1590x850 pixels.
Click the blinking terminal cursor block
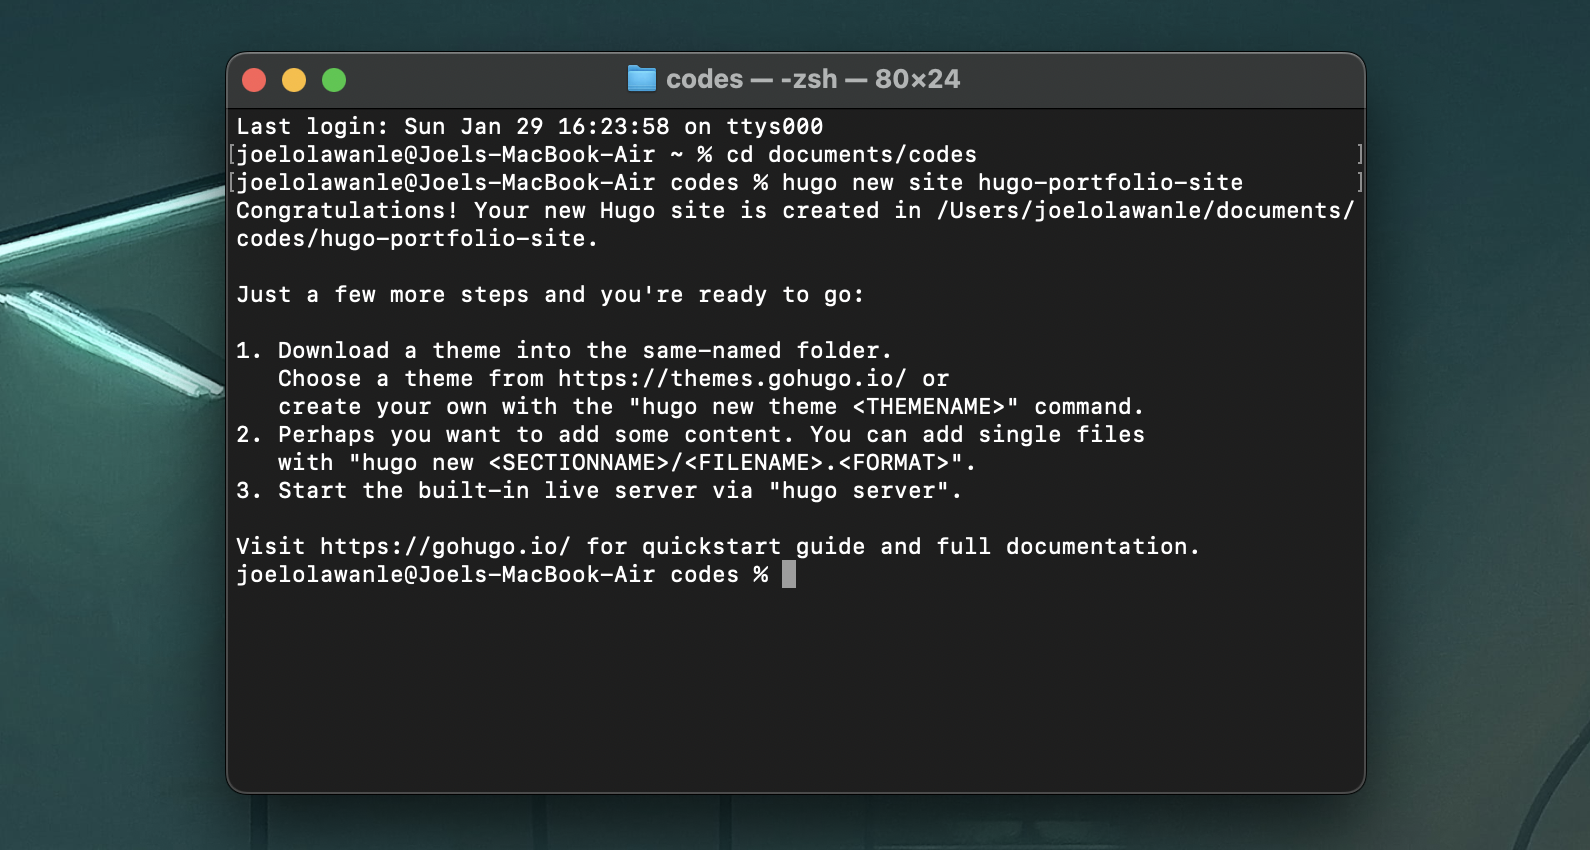790,574
